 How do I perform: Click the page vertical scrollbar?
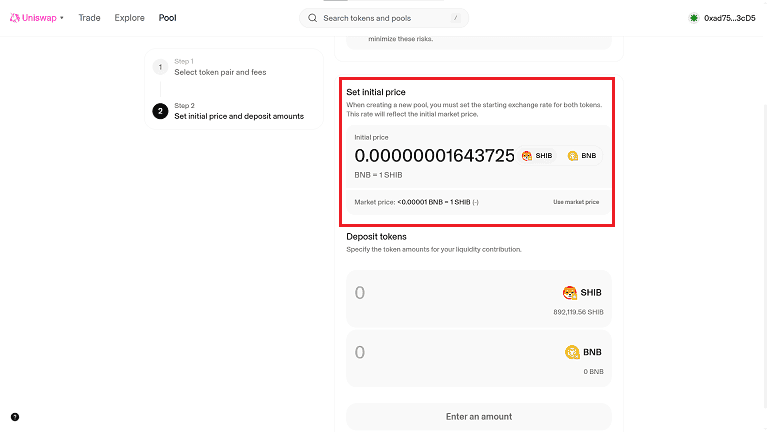[x=766, y=255]
